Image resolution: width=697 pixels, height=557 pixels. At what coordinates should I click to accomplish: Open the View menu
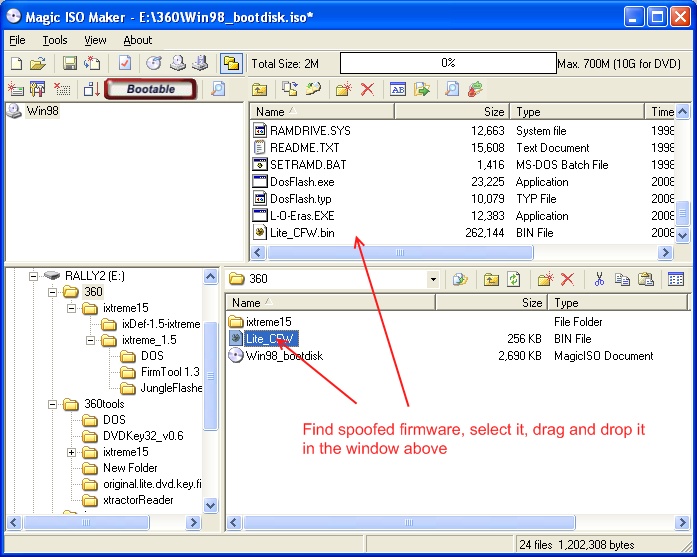[x=95, y=40]
